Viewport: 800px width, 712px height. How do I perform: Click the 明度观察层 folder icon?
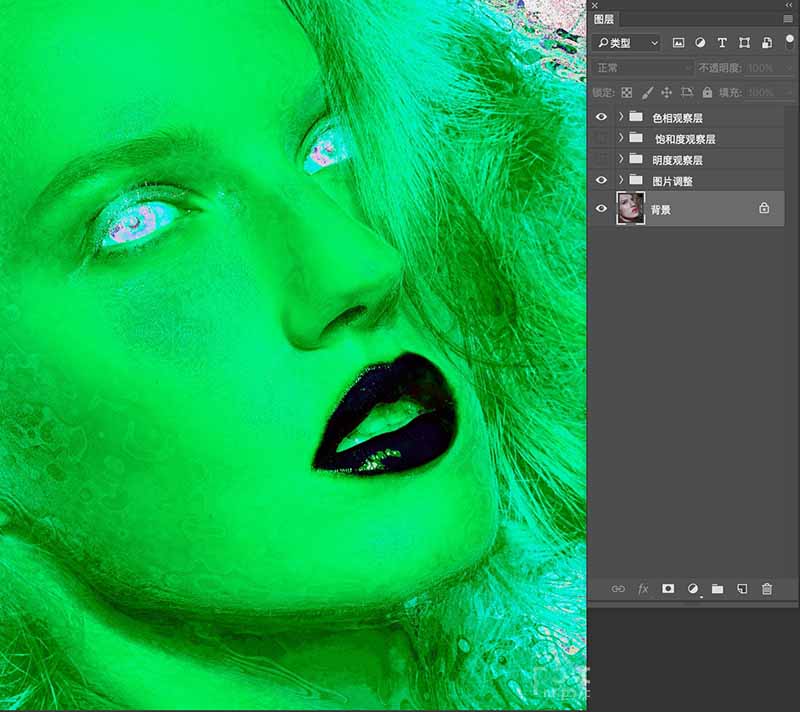point(636,159)
